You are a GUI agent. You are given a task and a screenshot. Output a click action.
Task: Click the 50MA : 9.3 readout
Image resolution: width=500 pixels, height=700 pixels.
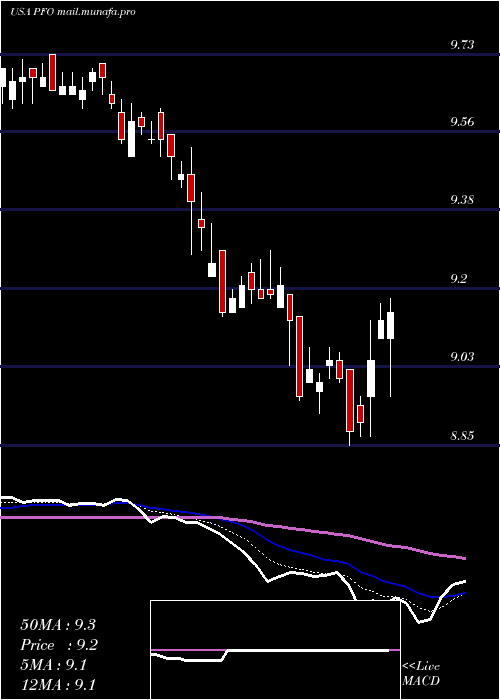(58, 625)
